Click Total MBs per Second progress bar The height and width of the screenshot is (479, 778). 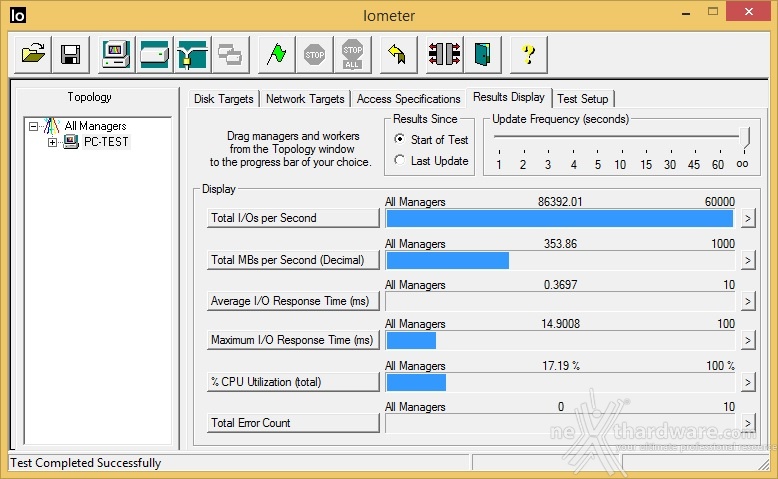560,261
